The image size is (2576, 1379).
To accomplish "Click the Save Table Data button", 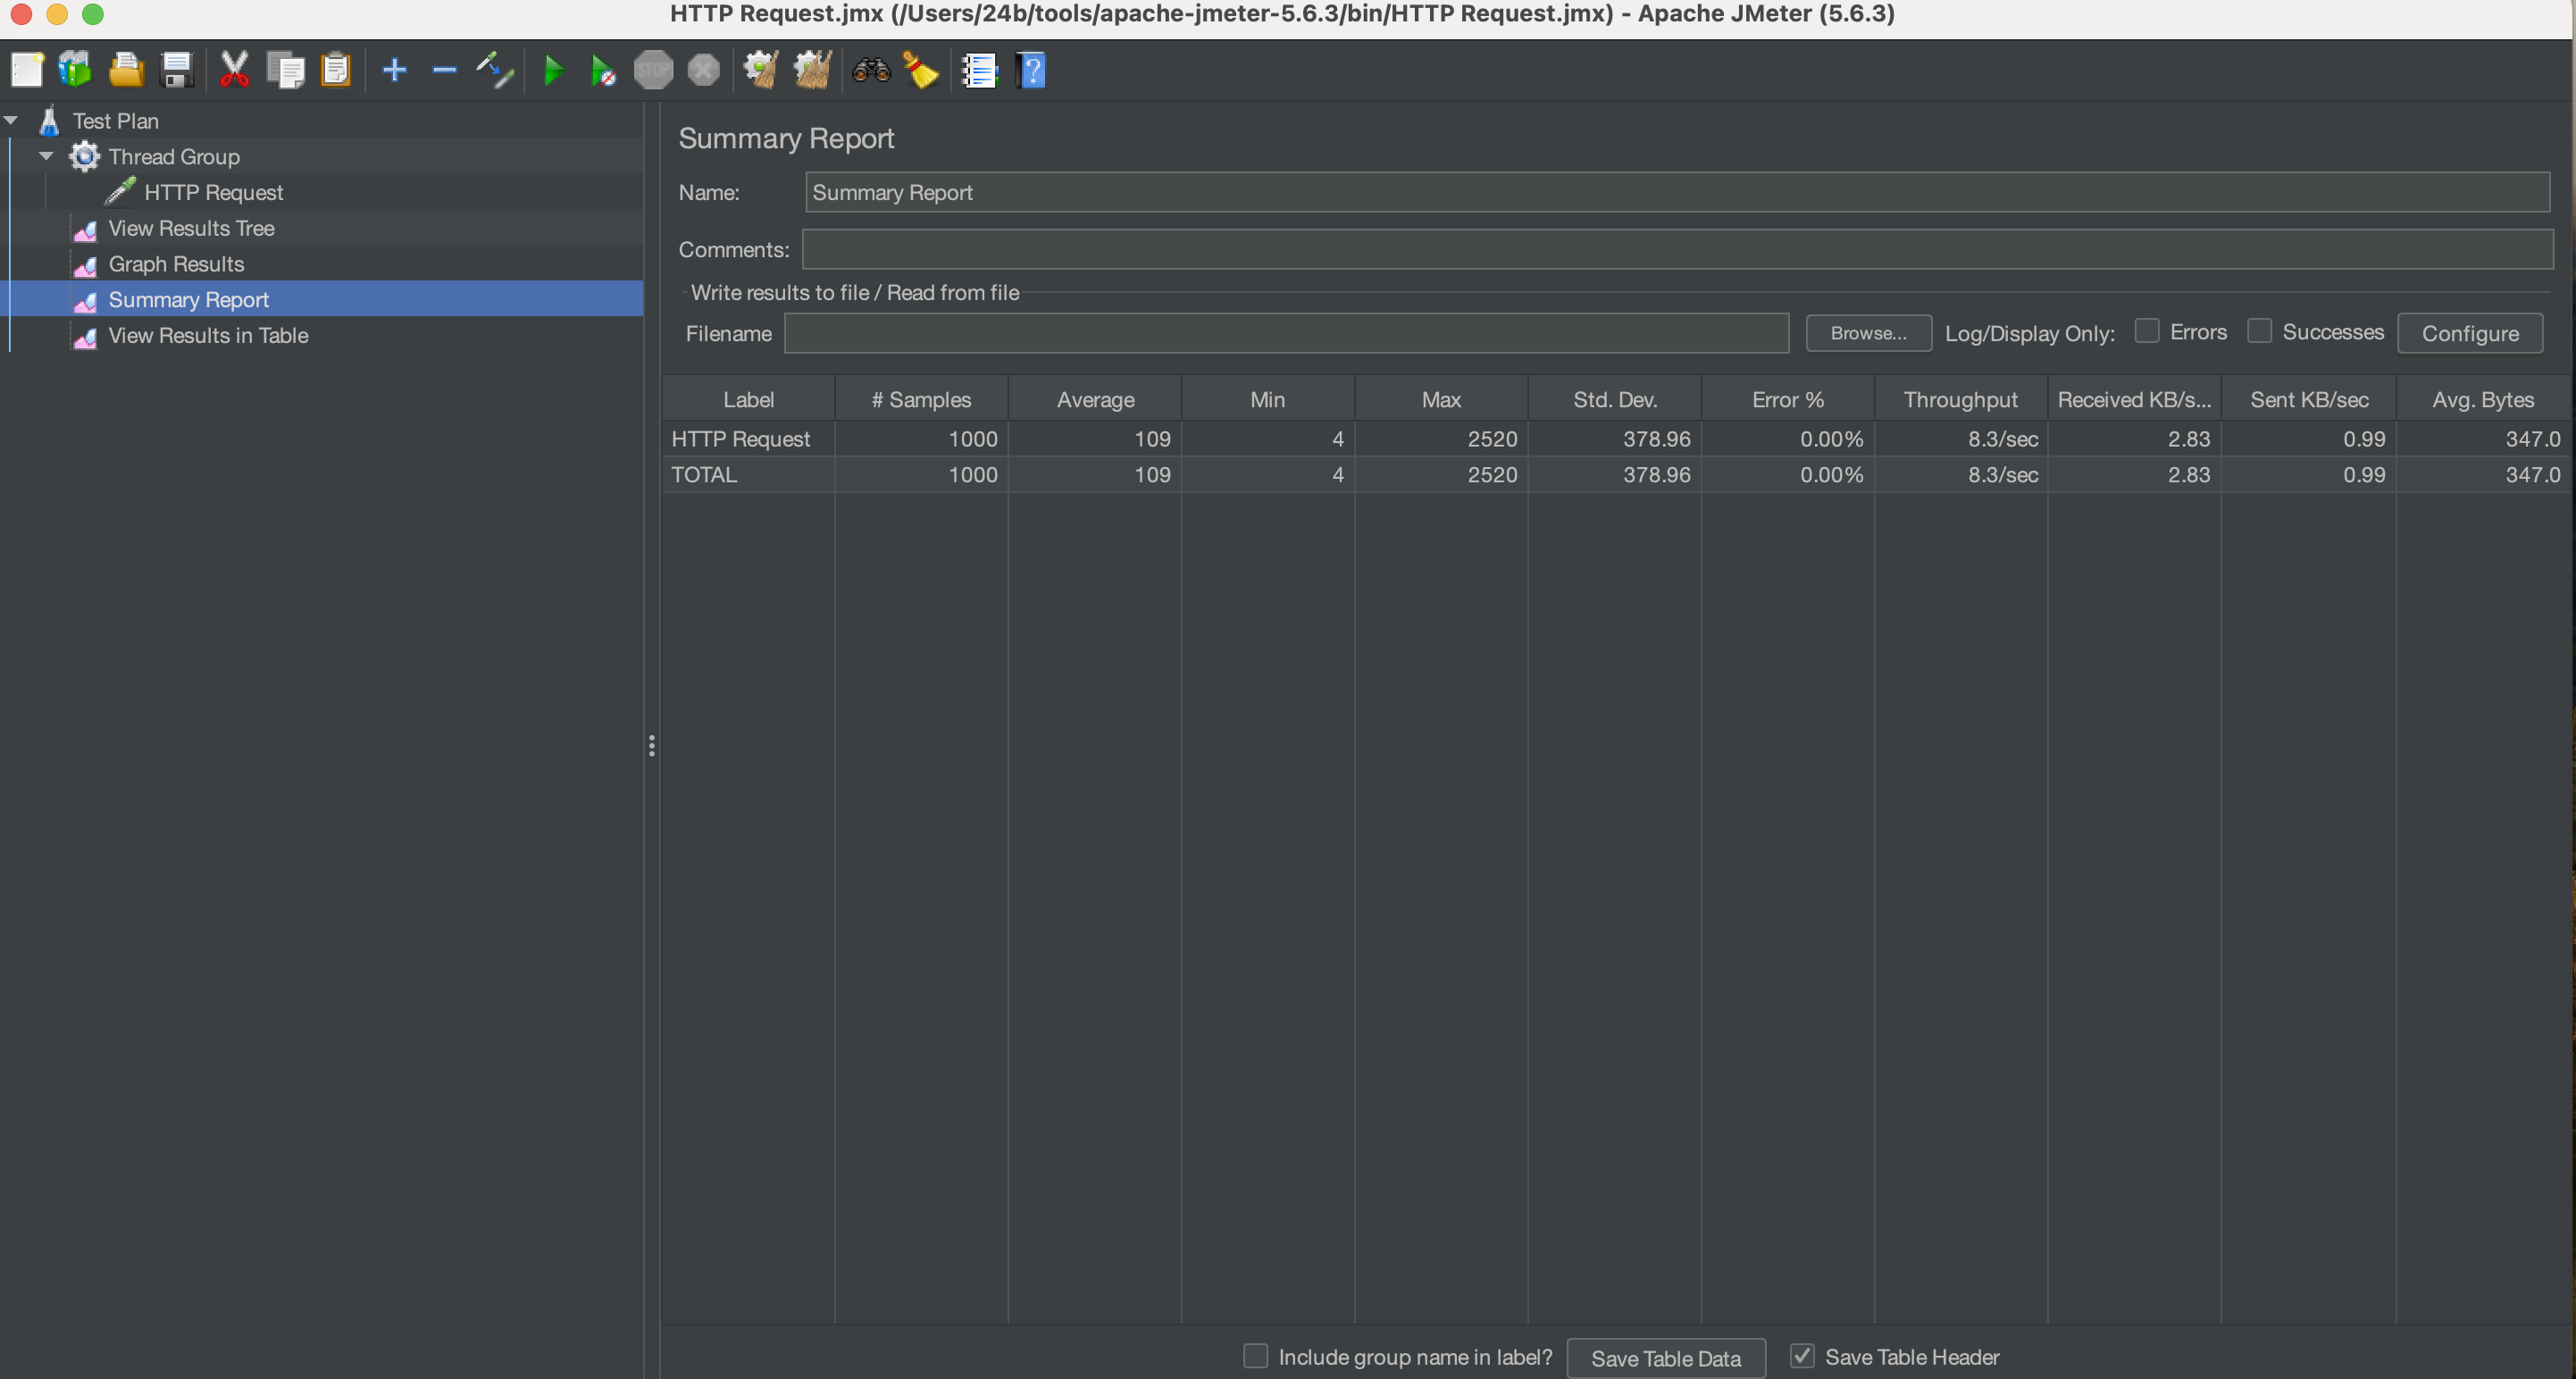I will pyautogui.click(x=1665, y=1358).
